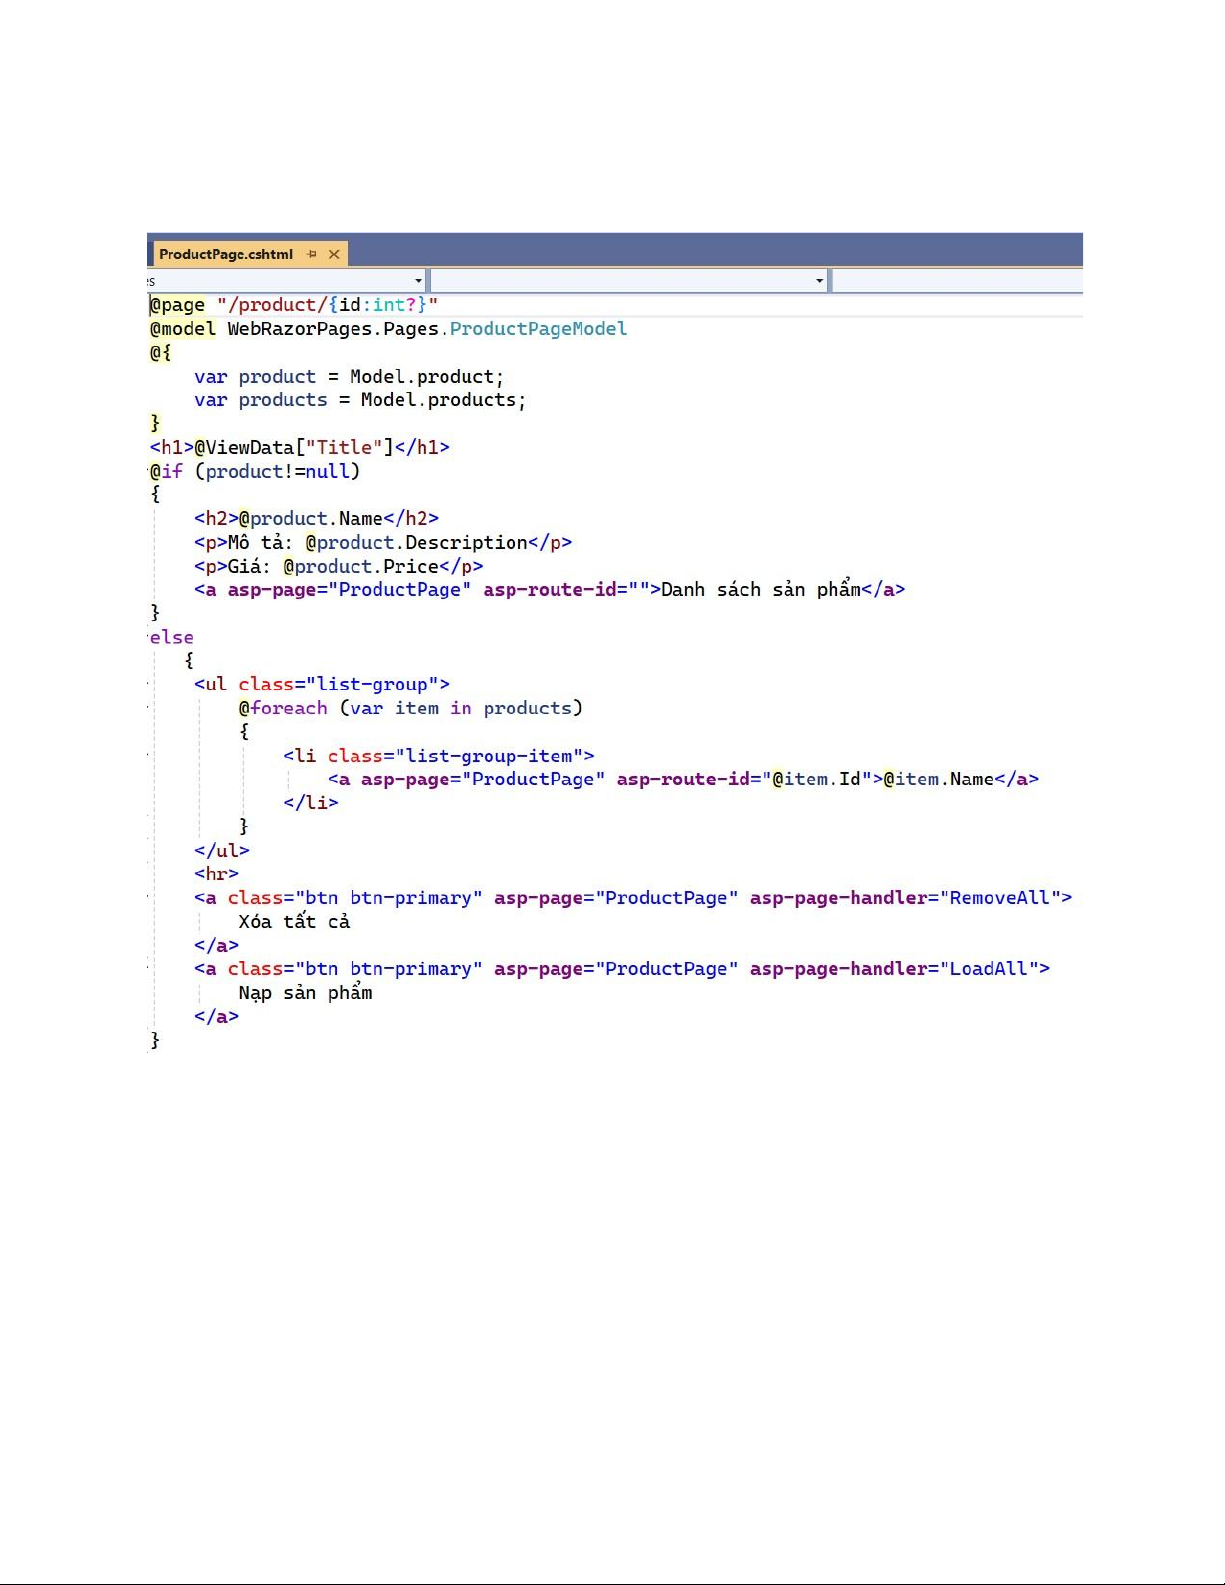This screenshot has height=1585, width=1225.
Task: Close the ProductPage.cshtml tab
Action: 334,254
